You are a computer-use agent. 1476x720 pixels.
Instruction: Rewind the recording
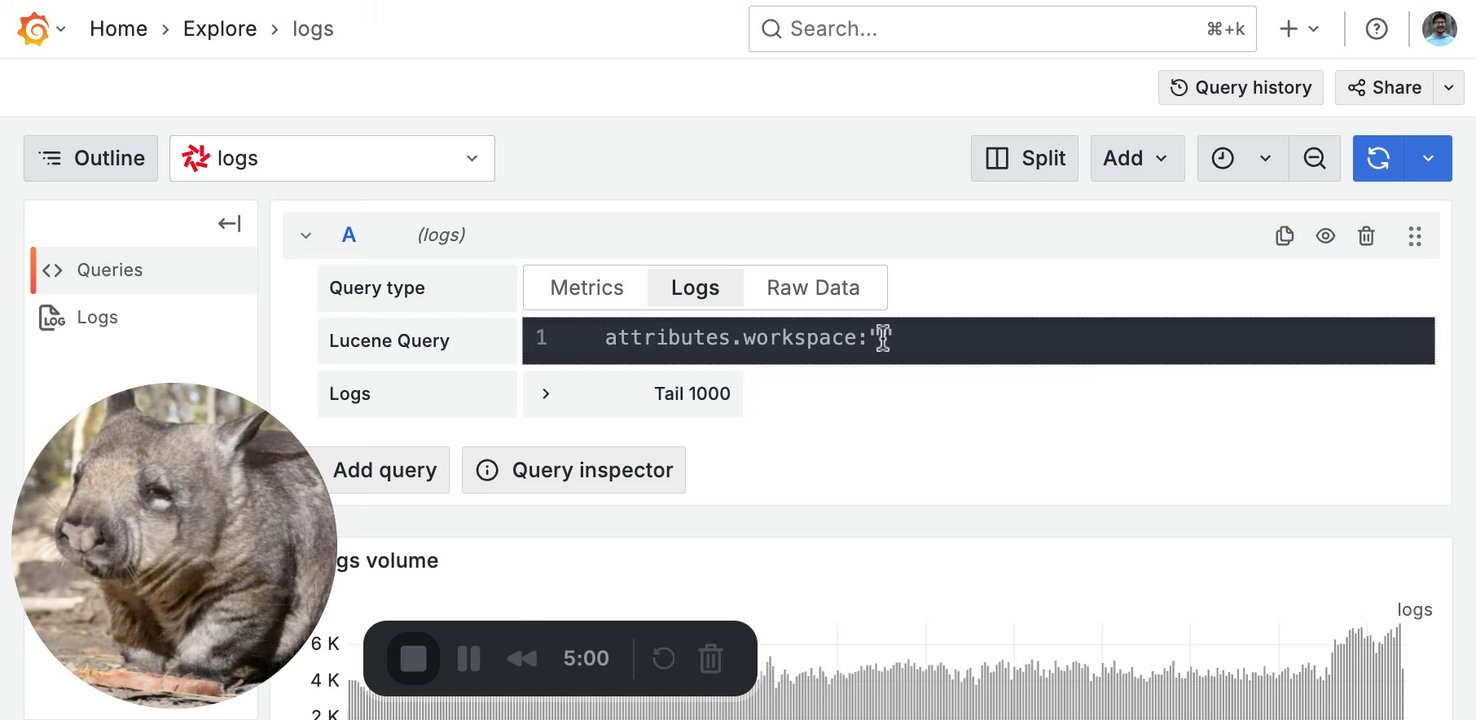(x=521, y=658)
